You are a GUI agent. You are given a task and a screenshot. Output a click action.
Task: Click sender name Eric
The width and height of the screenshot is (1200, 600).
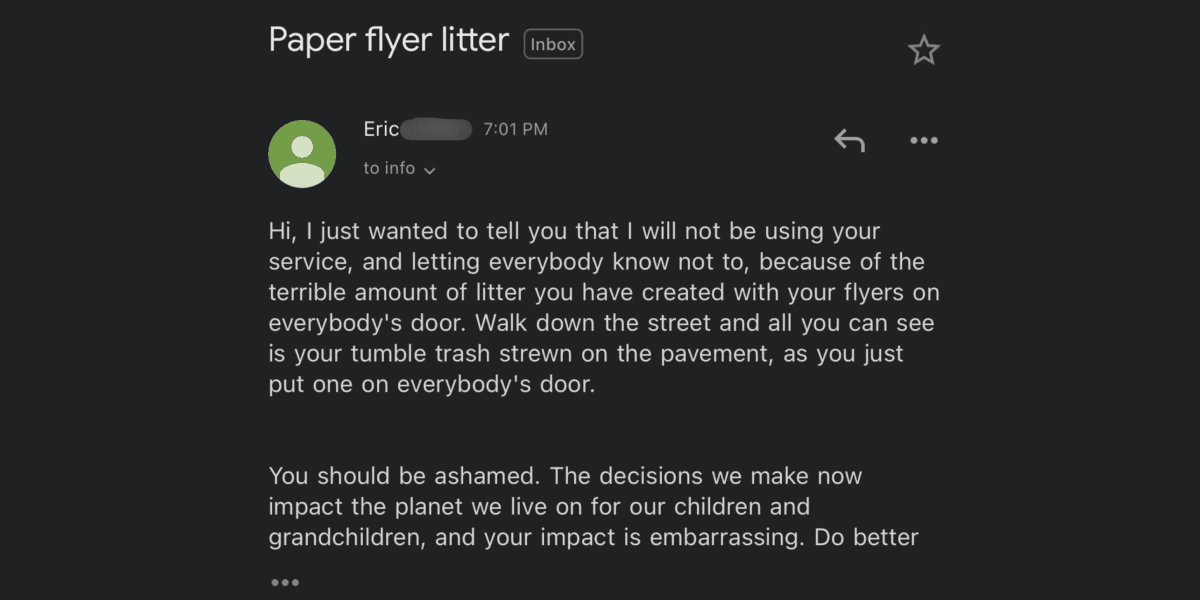coord(381,129)
